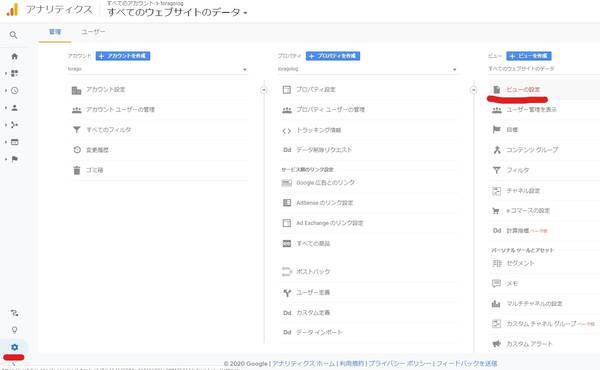Screen dimensions: 600x370
Task: Open the account selector dropdown
Action: 157,69
